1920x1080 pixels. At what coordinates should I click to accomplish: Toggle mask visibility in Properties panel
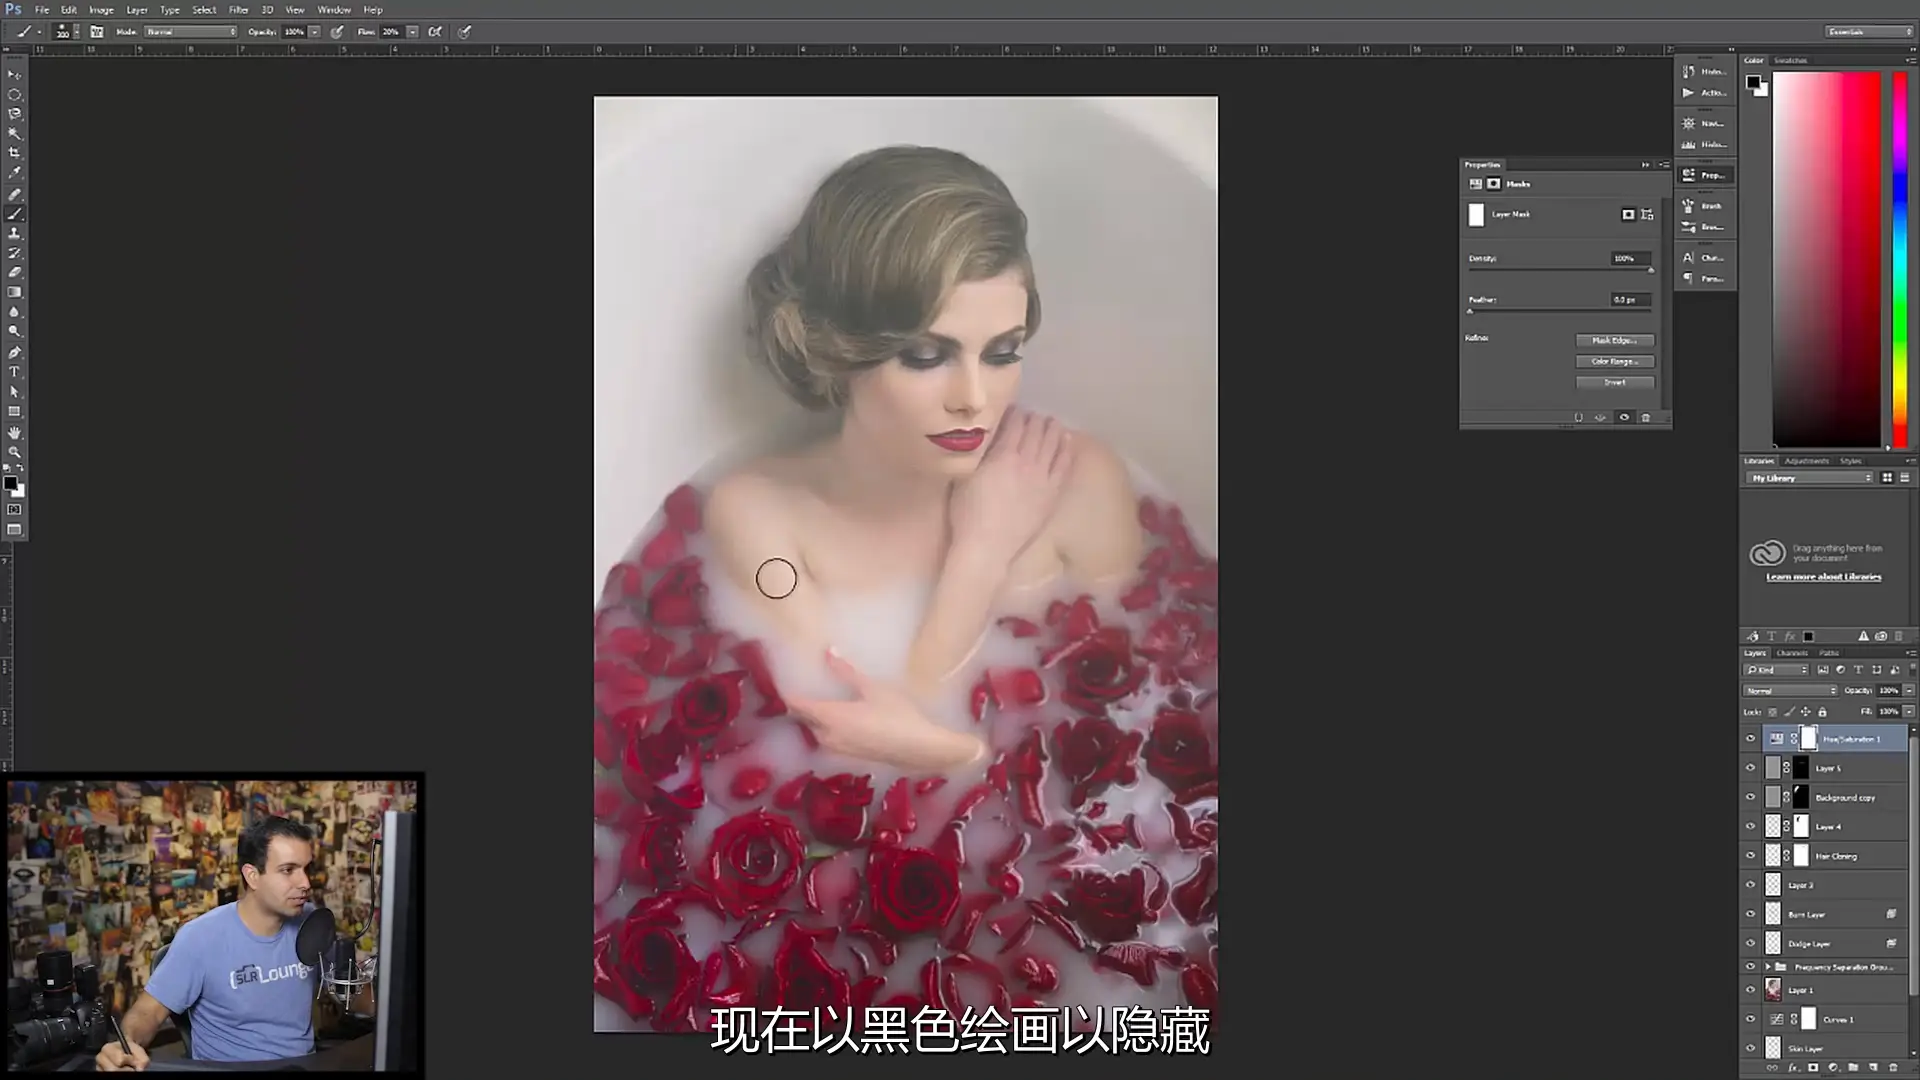[1624, 418]
